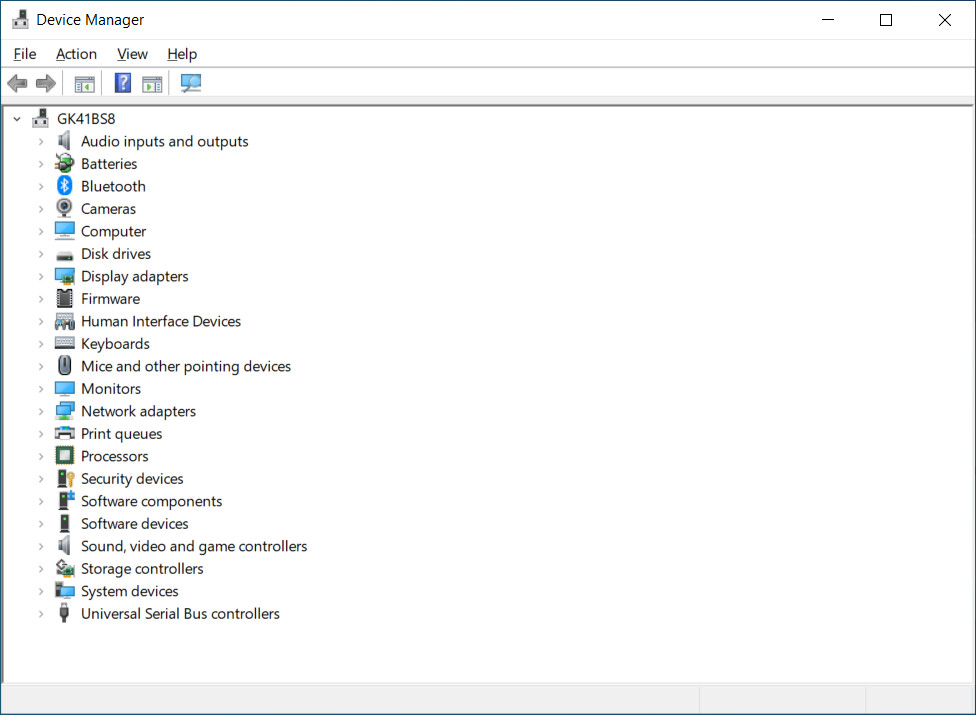
Task: Minimize the Device Manager window
Action: click(828, 20)
